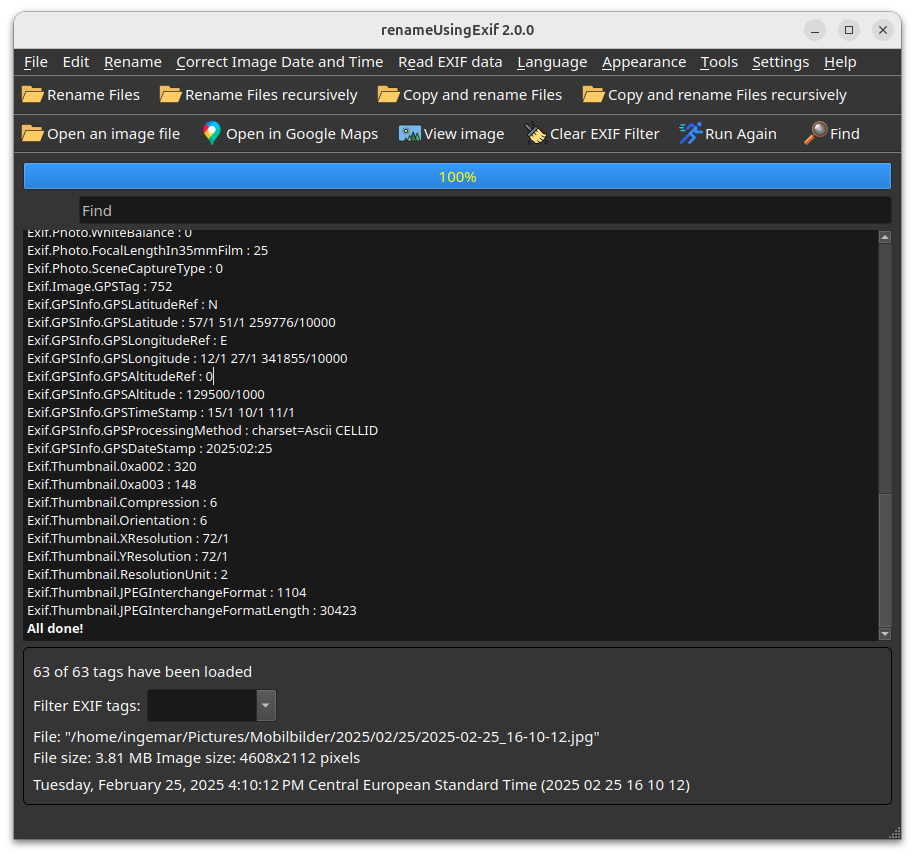Open the File menu
Image resolution: width=915 pixels, height=856 pixels.
36,62
